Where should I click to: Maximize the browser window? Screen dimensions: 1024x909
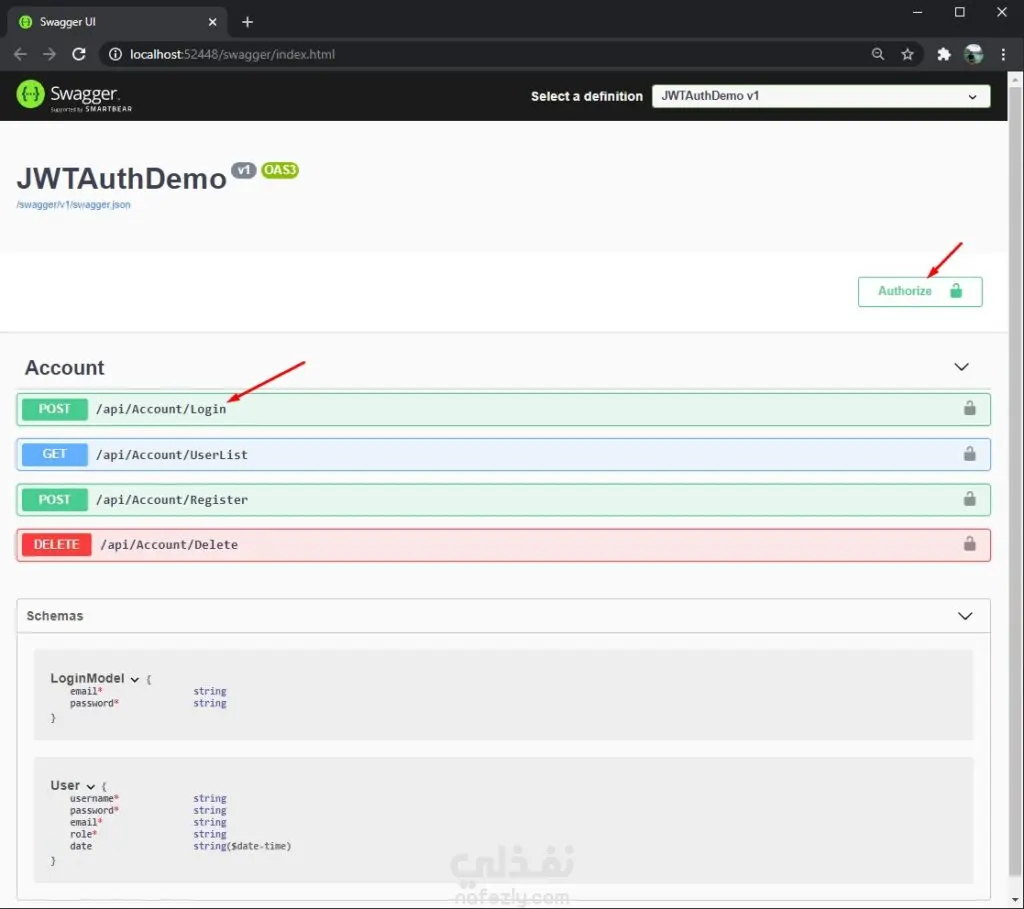pyautogui.click(x=959, y=12)
